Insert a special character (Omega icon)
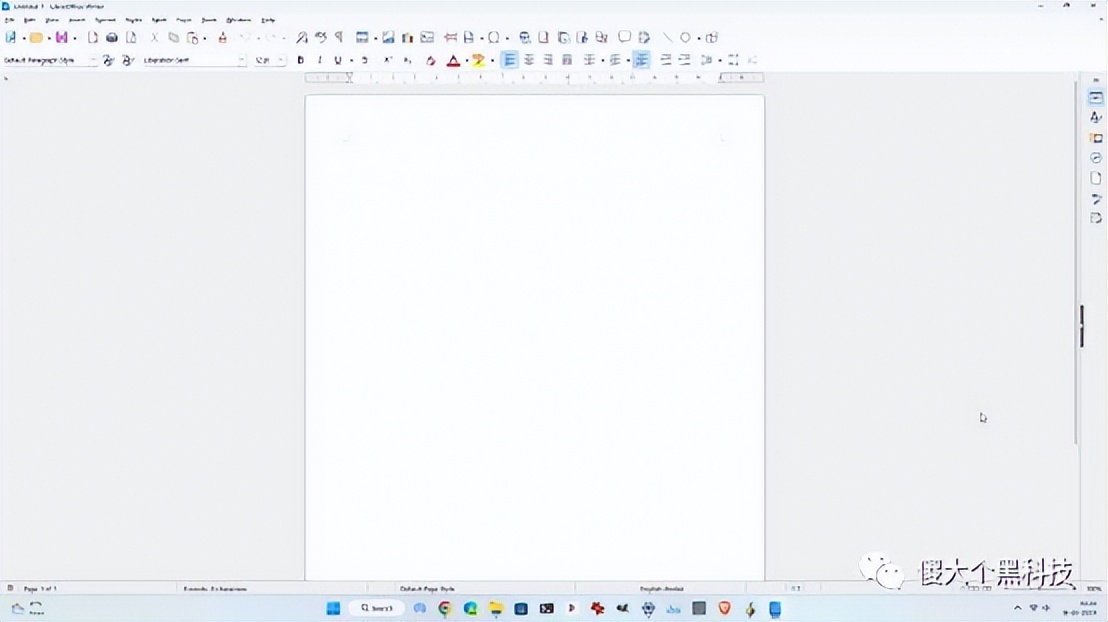Viewport: 1108px width, 622px height. (493, 38)
